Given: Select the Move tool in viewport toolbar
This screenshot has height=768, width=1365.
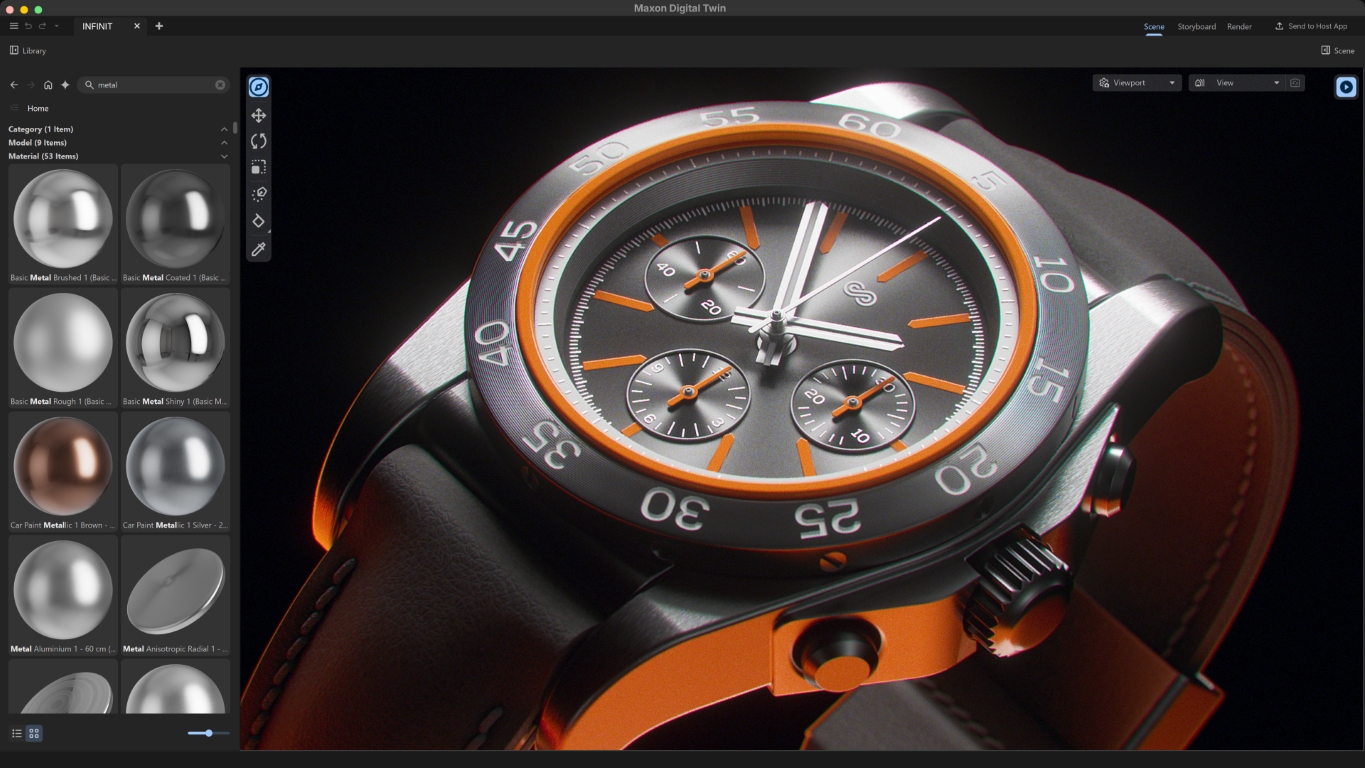Looking at the screenshot, I should 258,114.
